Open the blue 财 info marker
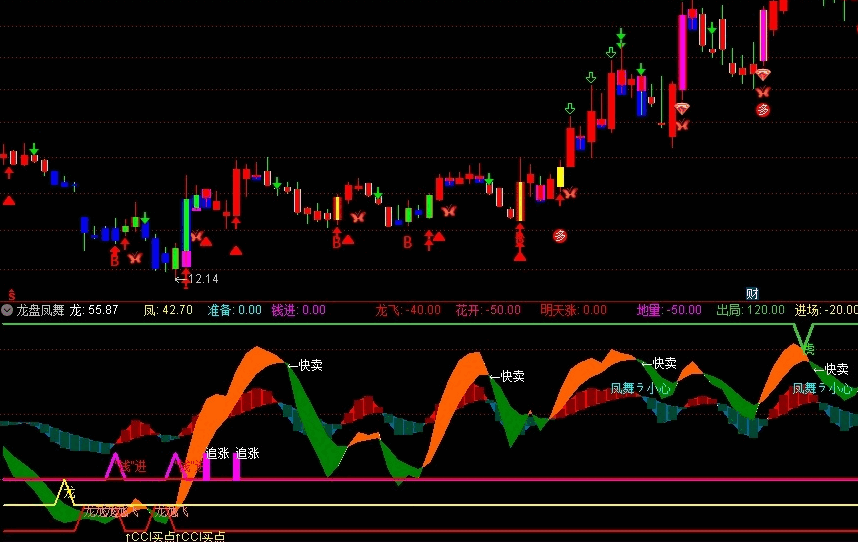 pyautogui.click(x=752, y=294)
